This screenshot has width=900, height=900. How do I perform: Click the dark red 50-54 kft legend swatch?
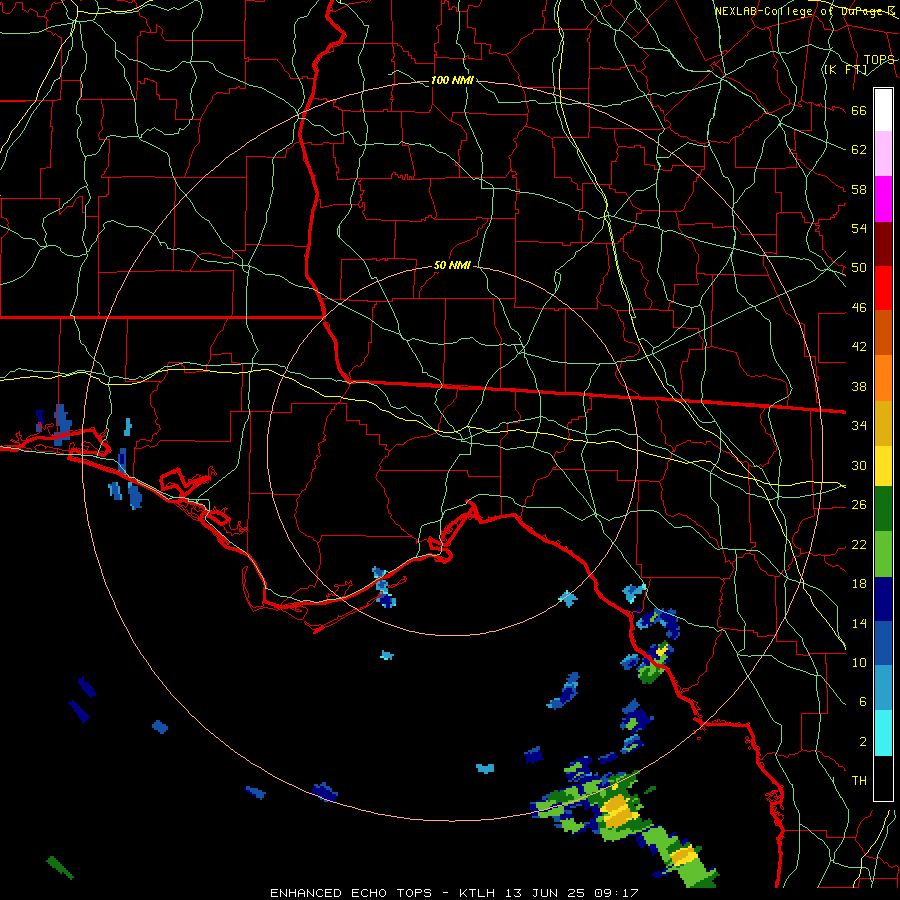click(x=883, y=245)
